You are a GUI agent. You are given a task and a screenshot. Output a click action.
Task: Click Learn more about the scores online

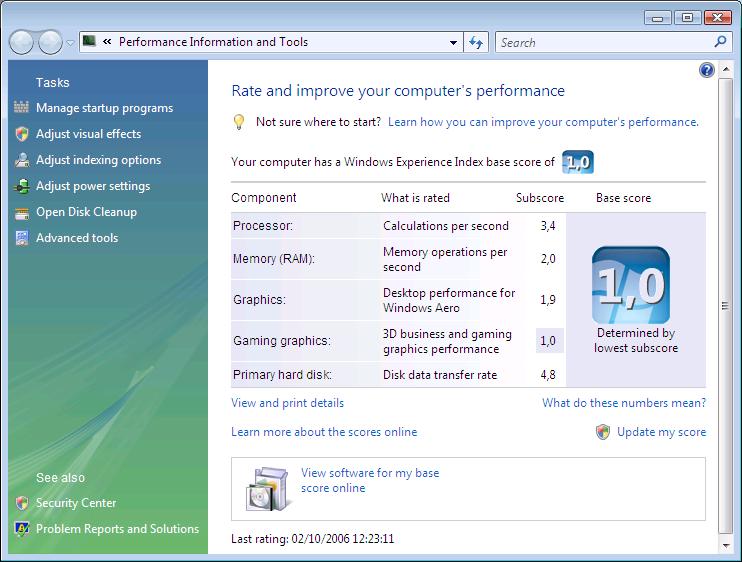click(x=324, y=432)
